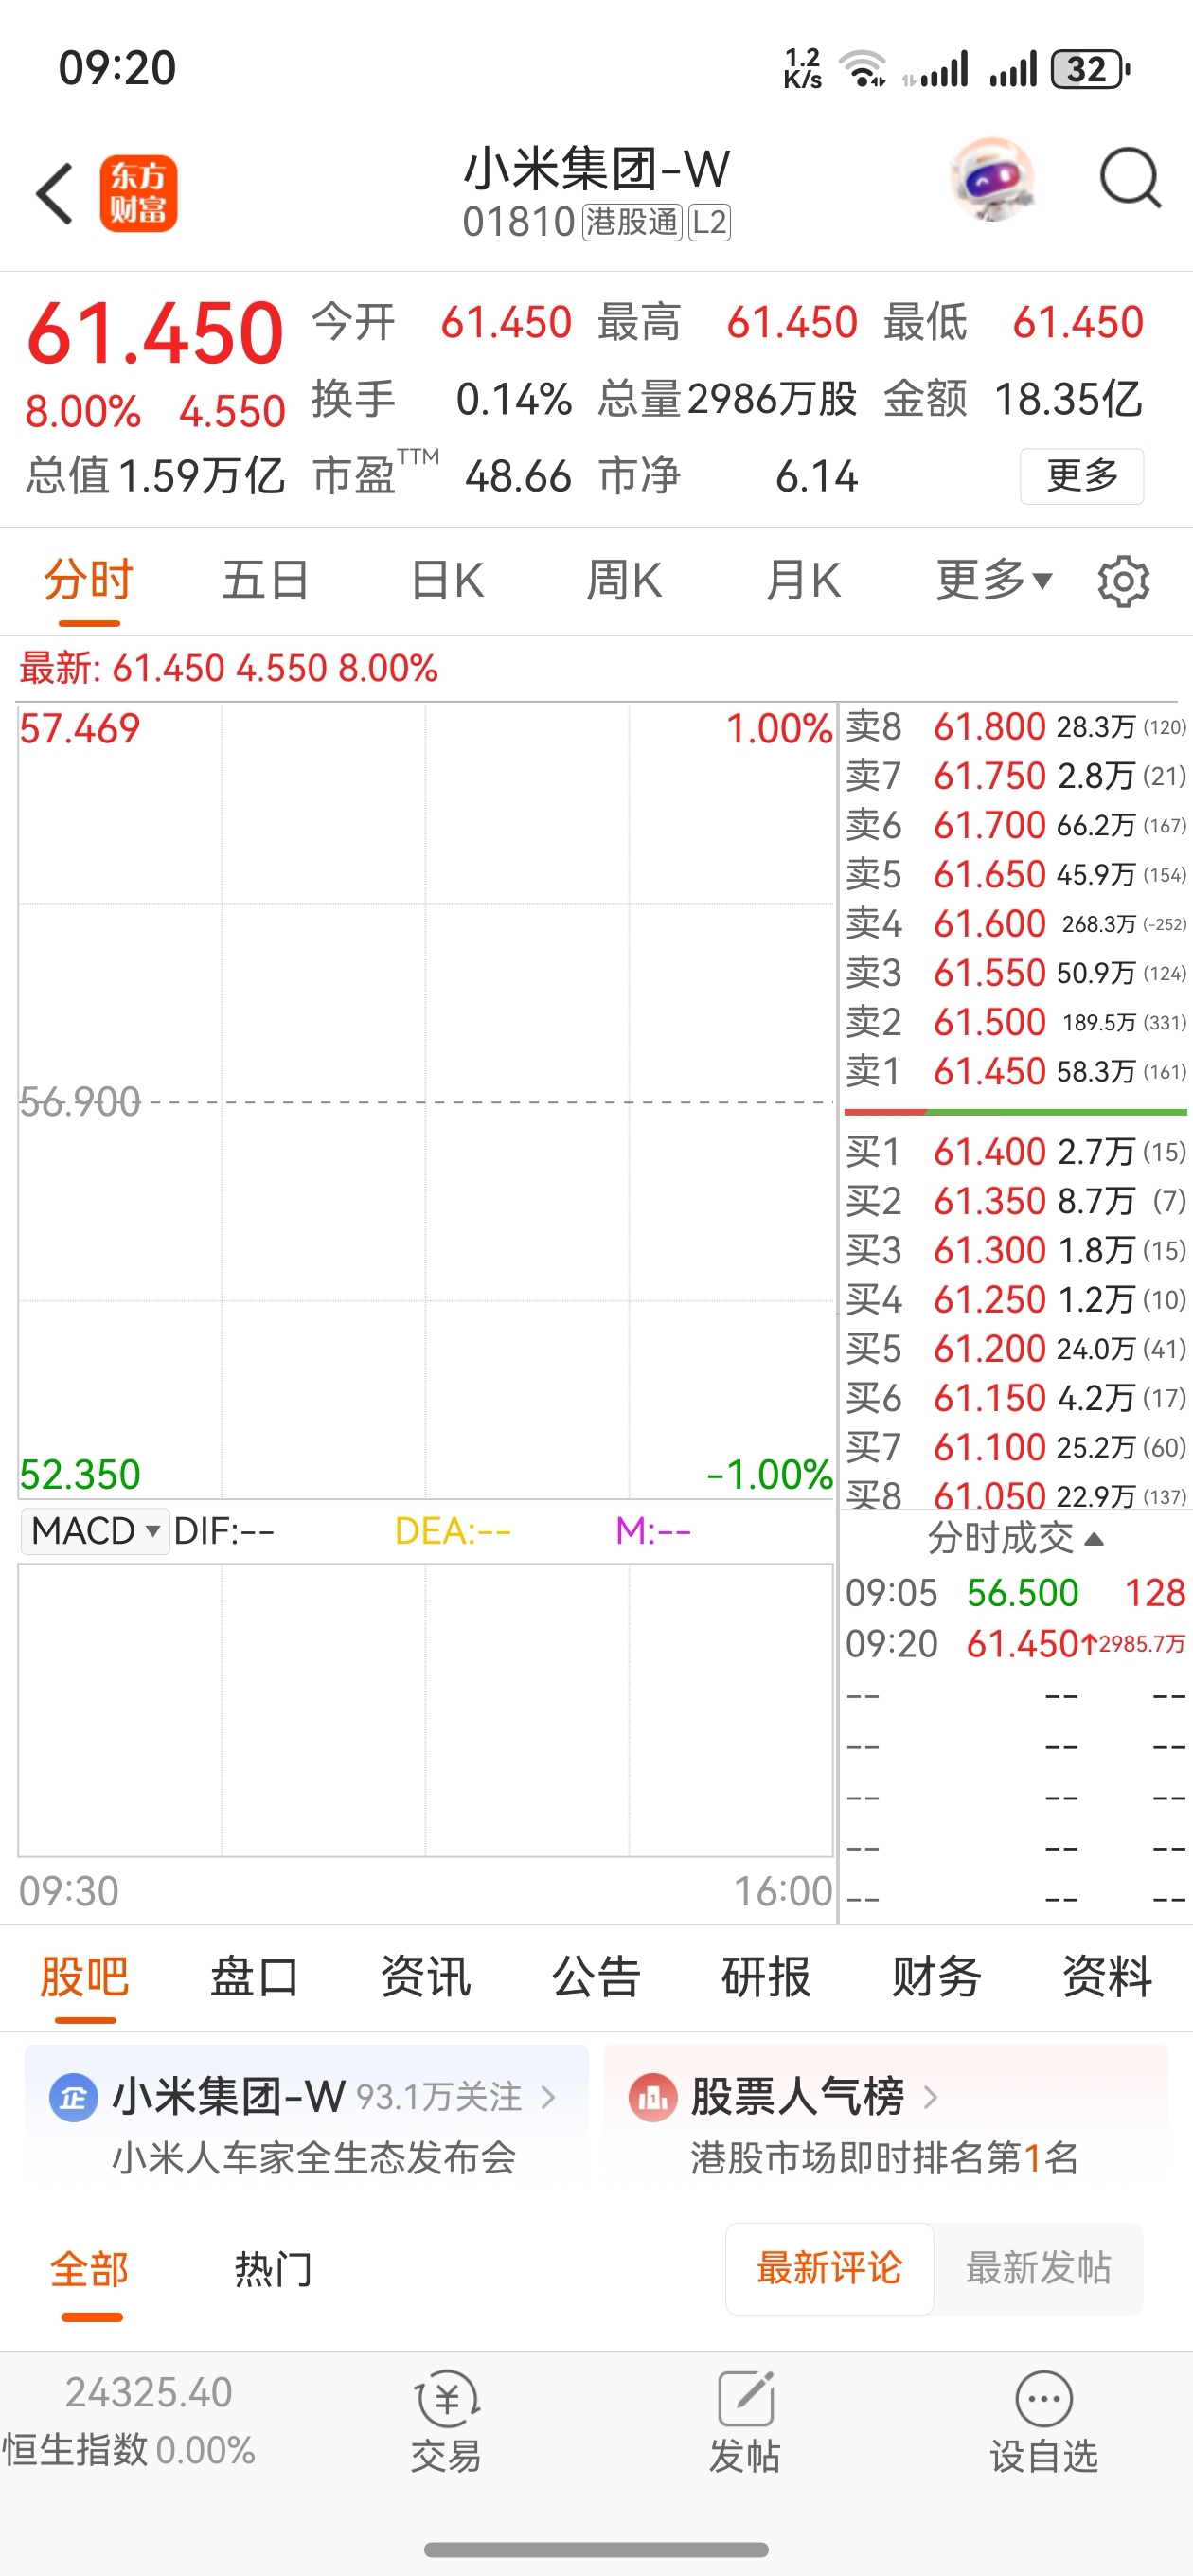Select the 热门 posts tab
The height and width of the screenshot is (2576, 1193).
[273, 2270]
